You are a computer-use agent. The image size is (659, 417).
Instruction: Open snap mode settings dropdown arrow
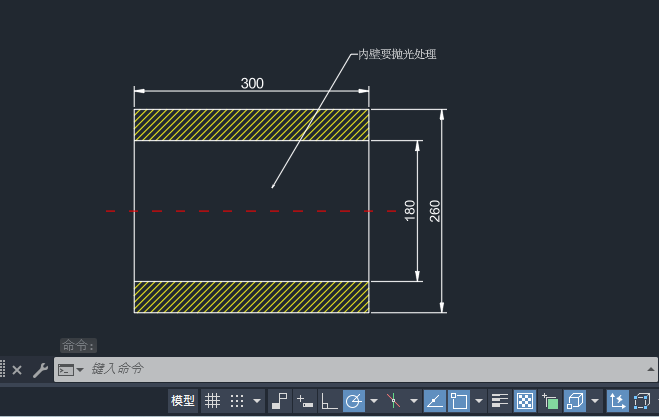(x=257, y=401)
